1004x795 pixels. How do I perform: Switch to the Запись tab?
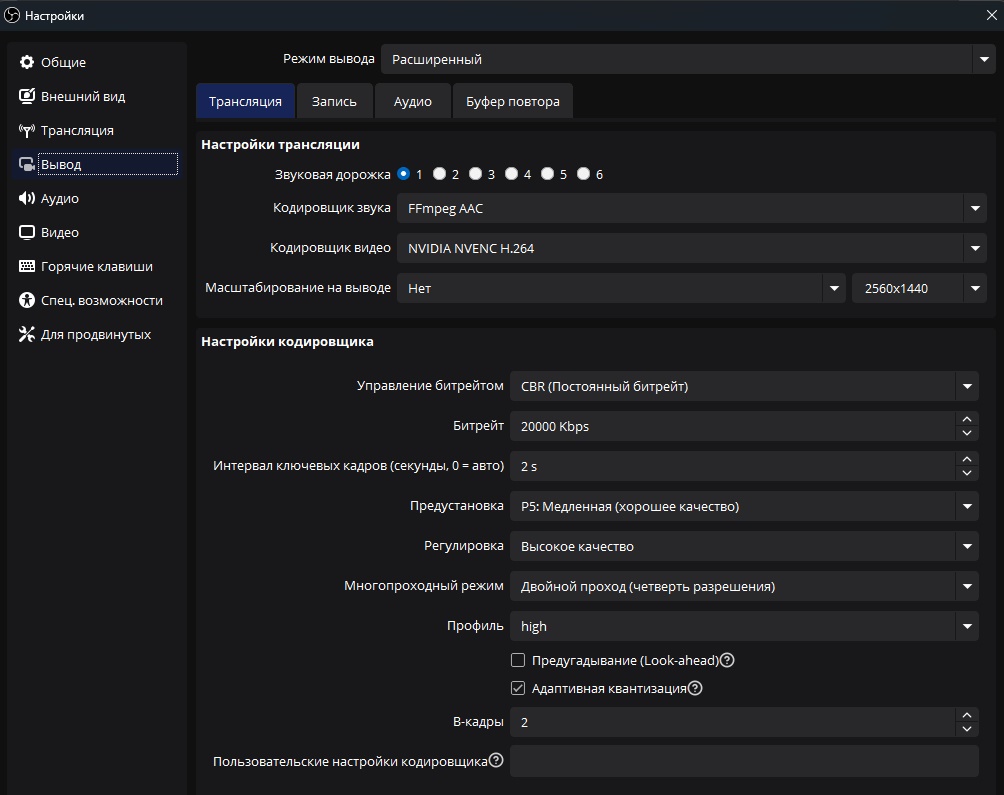[334, 101]
